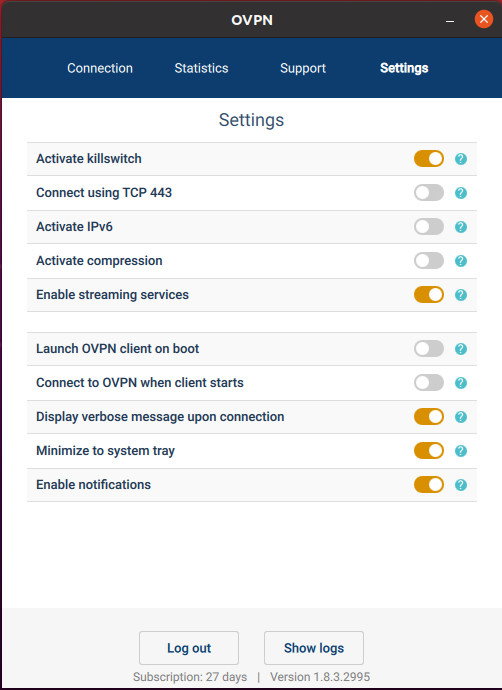502x690 pixels.
Task: Enable Connect using TCP 443 toggle
Action: click(x=429, y=193)
